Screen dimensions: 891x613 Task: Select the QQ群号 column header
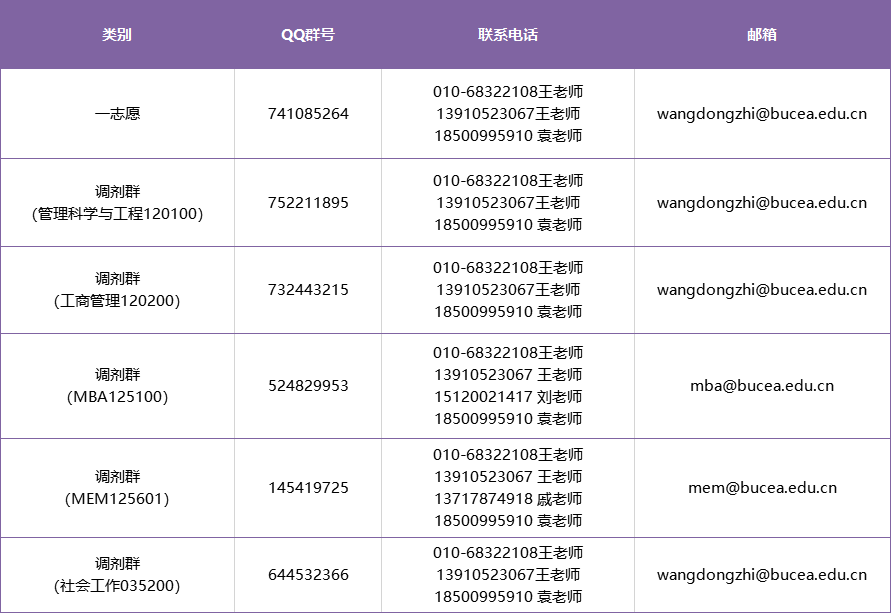(308, 35)
